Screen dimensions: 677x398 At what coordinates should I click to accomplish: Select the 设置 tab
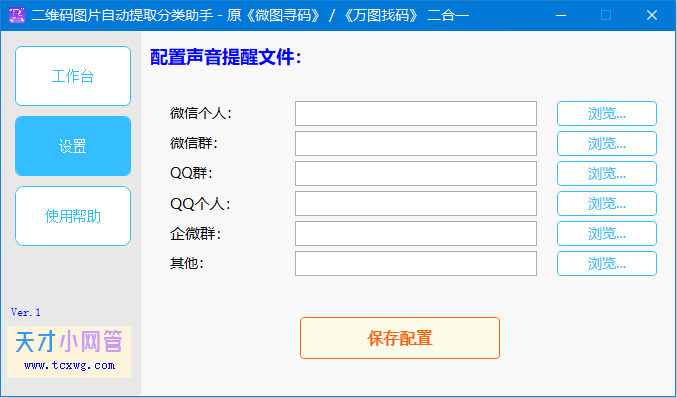(x=73, y=146)
